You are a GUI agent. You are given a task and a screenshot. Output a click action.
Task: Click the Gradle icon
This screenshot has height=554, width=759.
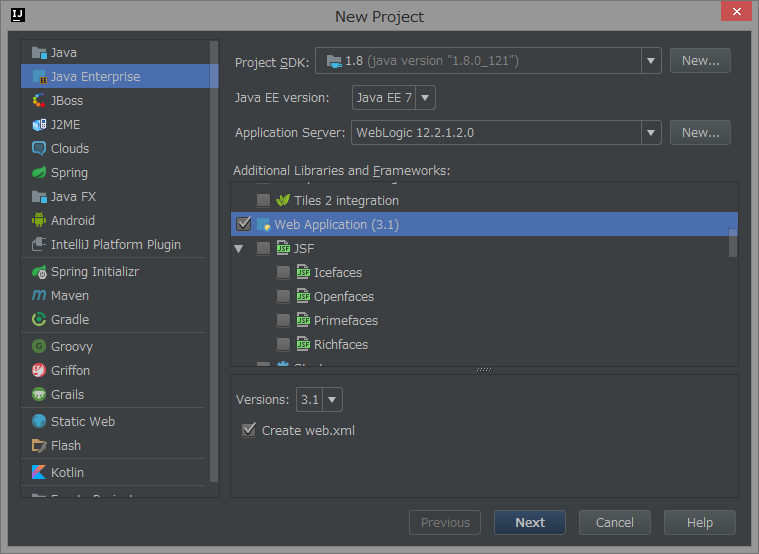pos(39,319)
